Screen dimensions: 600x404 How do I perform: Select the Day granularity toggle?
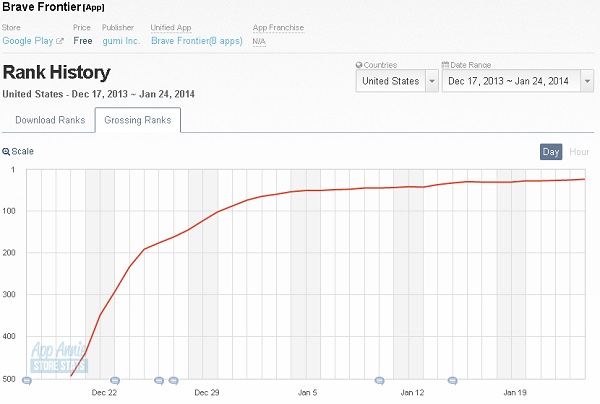[x=551, y=152]
